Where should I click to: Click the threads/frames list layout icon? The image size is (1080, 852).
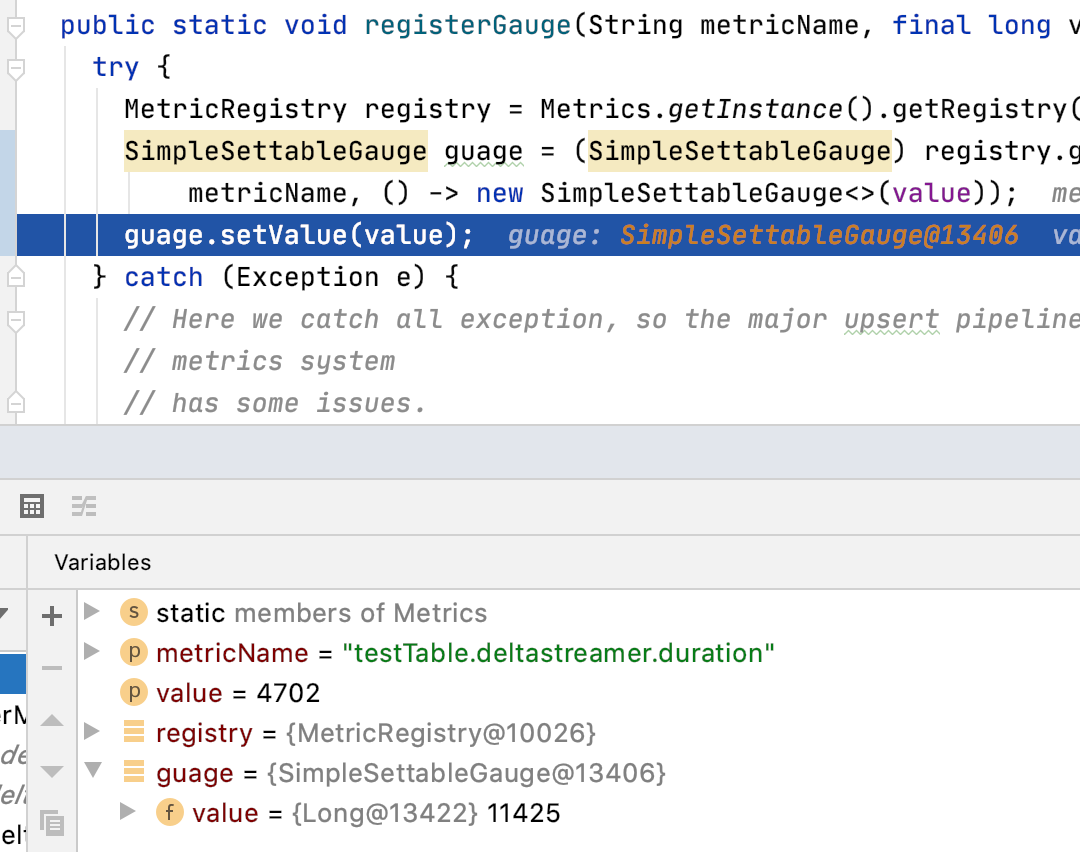pos(84,506)
